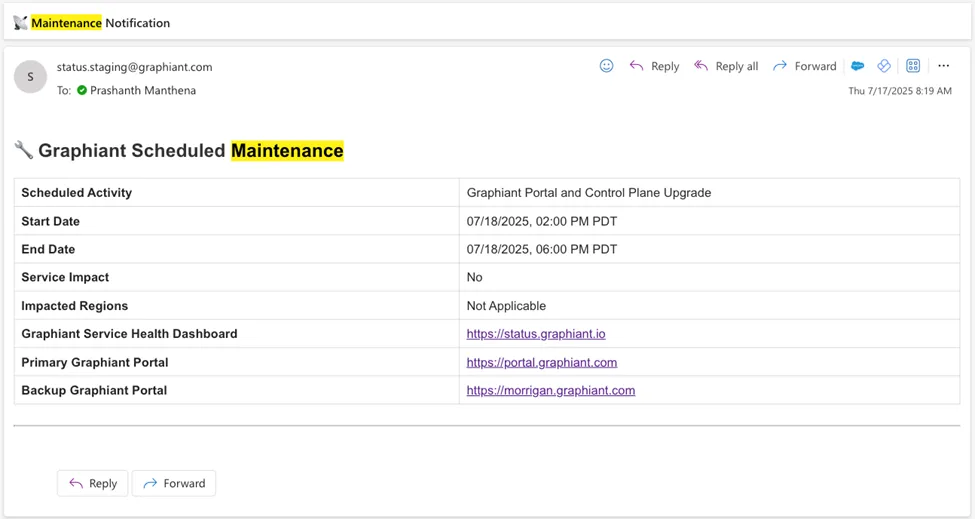Click the sender avatar with letter S
The width and height of the screenshot is (975, 519).
click(30, 77)
